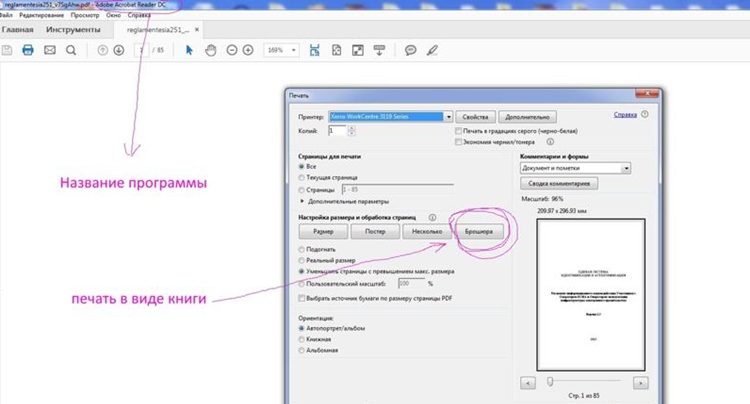
Task: Select the Текущая страница radio button
Action: [303, 176]
